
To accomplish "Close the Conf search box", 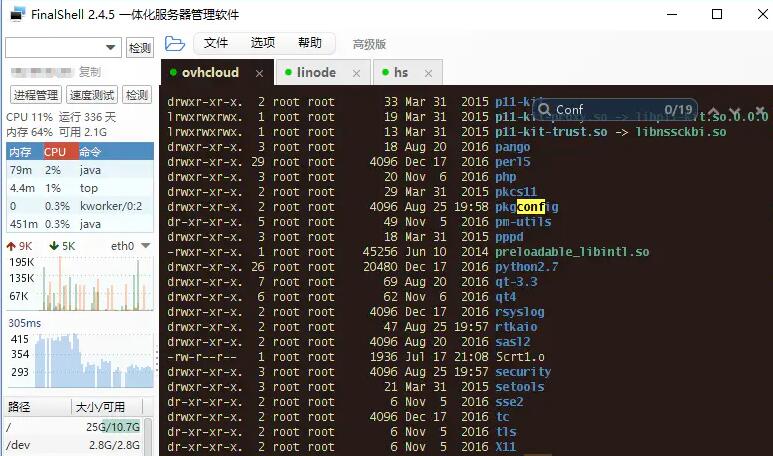I will point(760,110).
